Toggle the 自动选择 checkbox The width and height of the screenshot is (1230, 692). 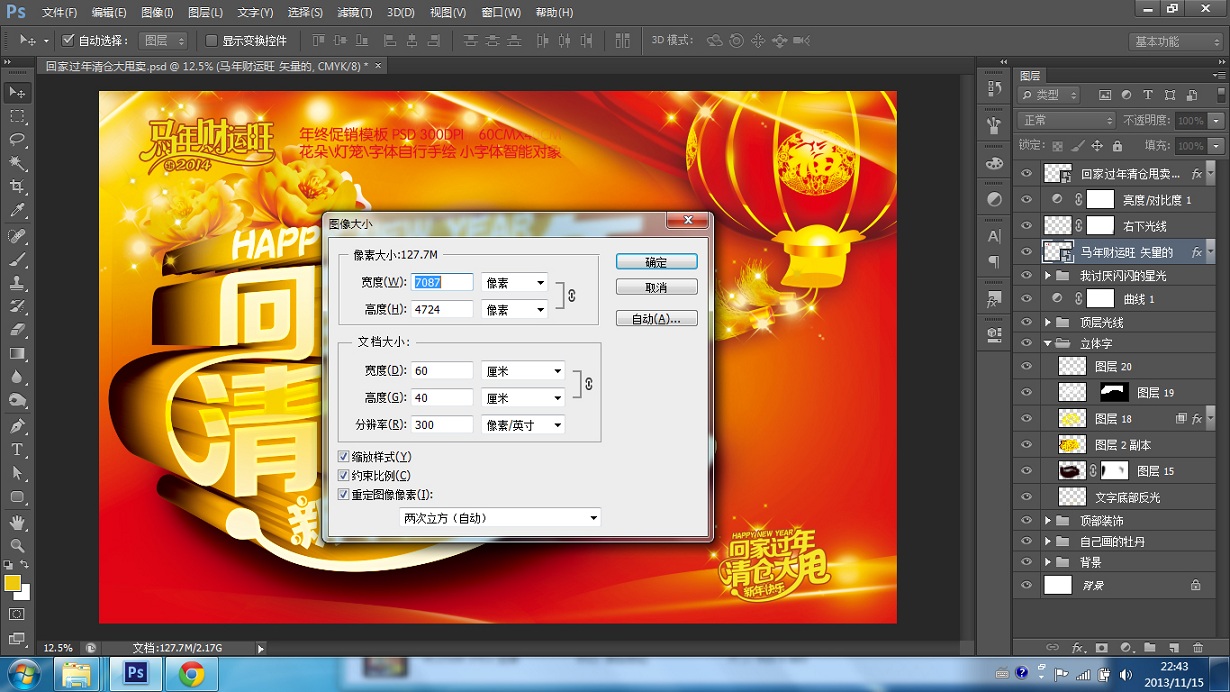pyautogui.click(x=68, y=41)
